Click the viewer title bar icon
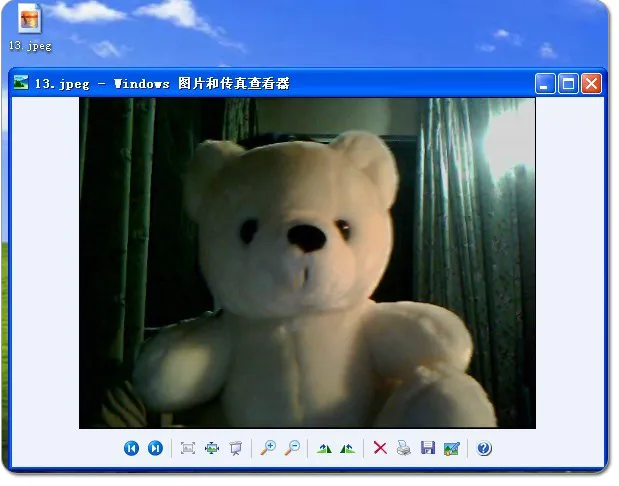Image resolution: width=619 pixels, height=486 pixels. coord(21,83)
